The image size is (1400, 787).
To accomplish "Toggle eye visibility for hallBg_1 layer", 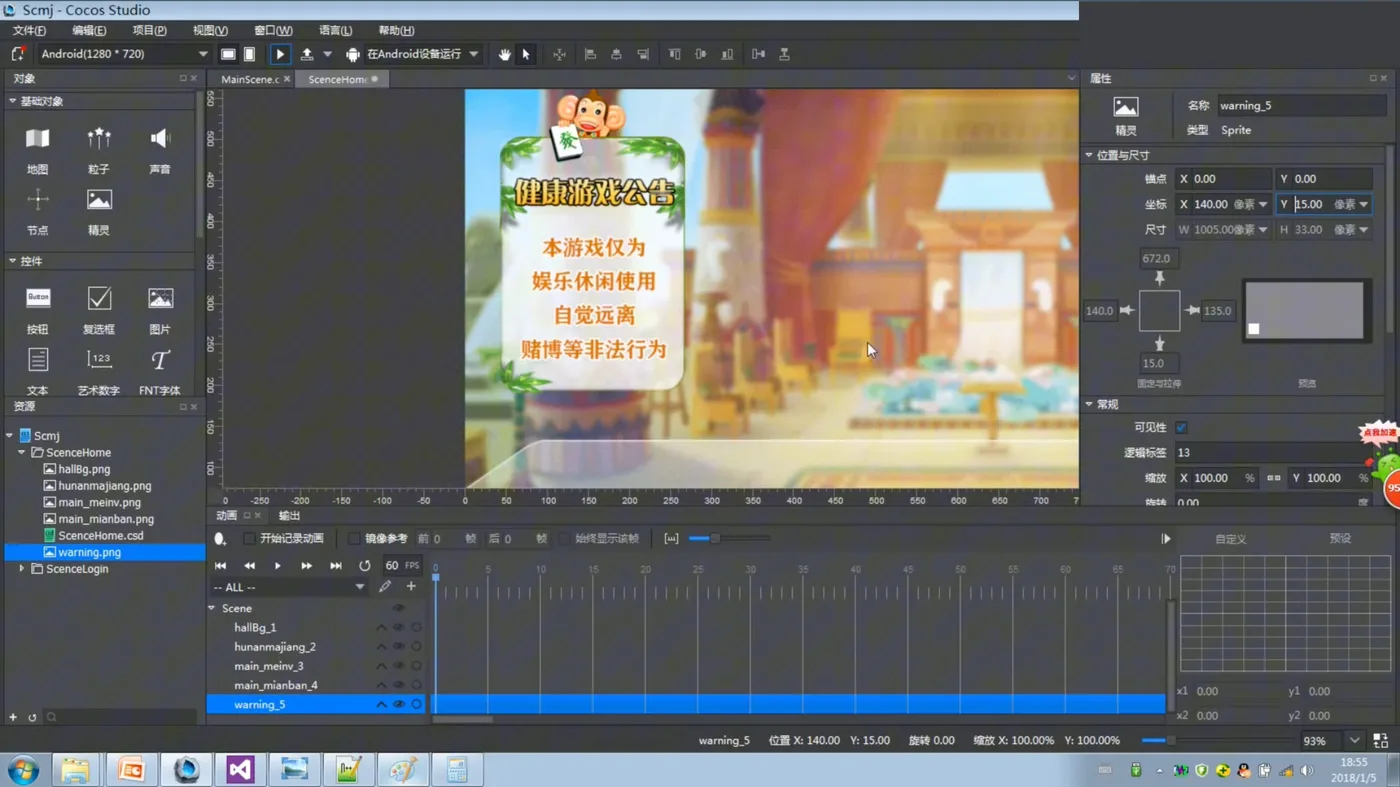I will tap(398, 628).
